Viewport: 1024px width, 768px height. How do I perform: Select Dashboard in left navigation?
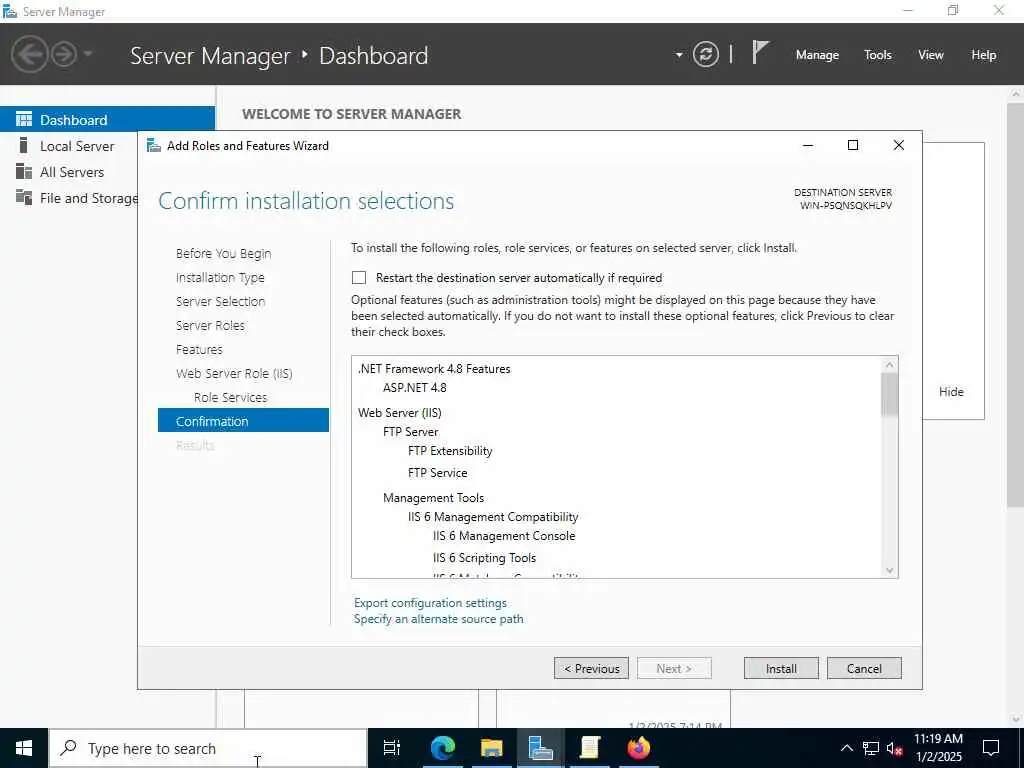click(107, 120)
